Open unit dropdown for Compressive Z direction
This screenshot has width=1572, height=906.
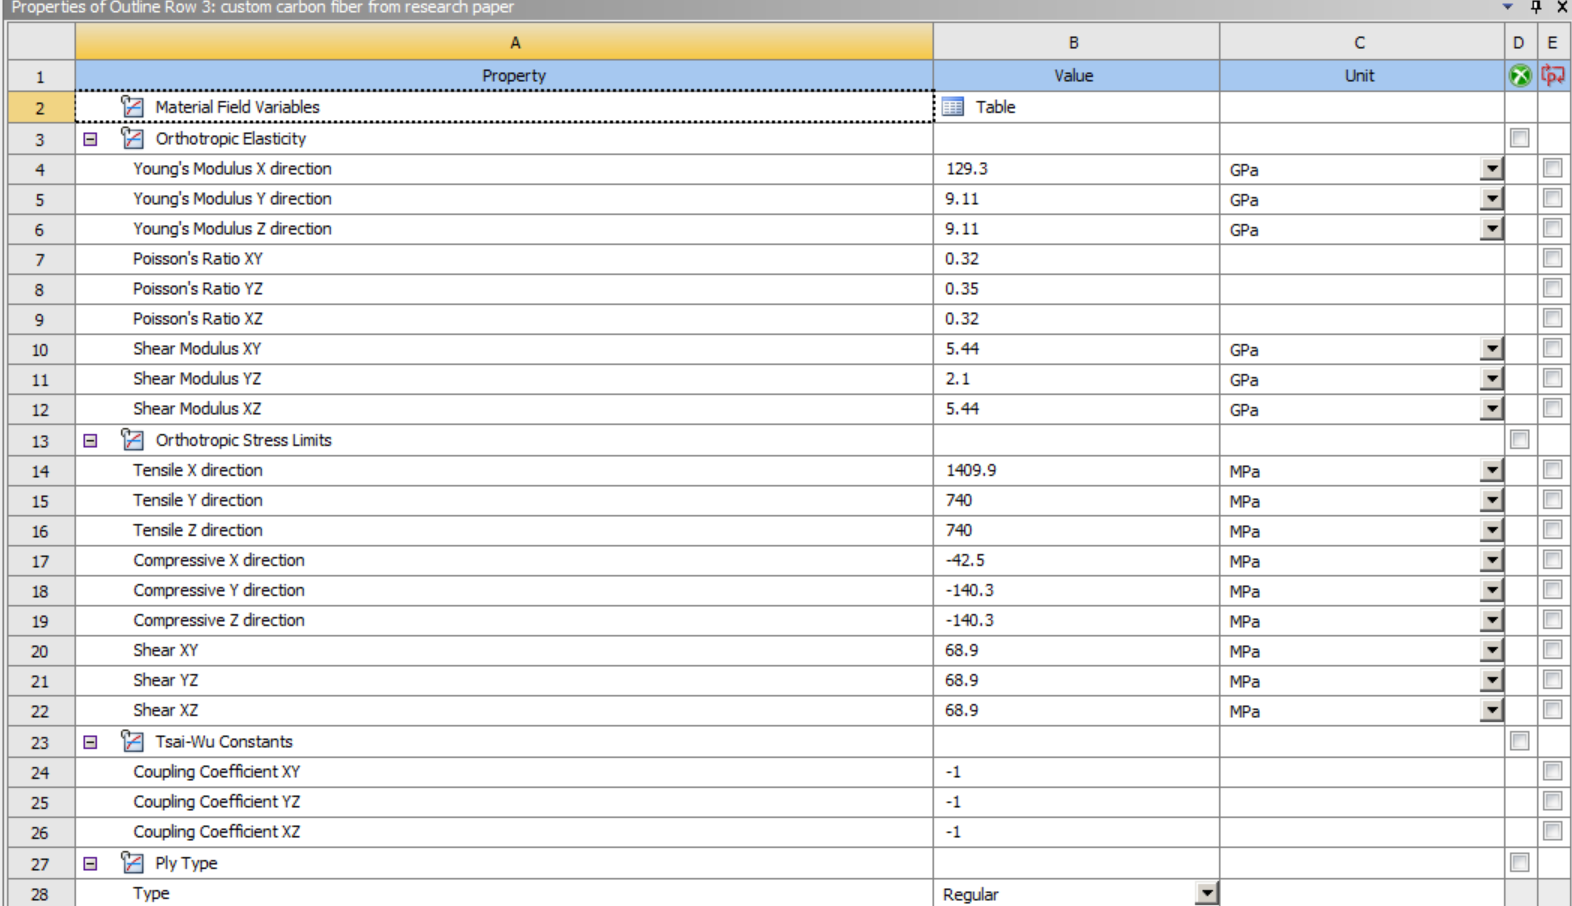pos(1492,620)
